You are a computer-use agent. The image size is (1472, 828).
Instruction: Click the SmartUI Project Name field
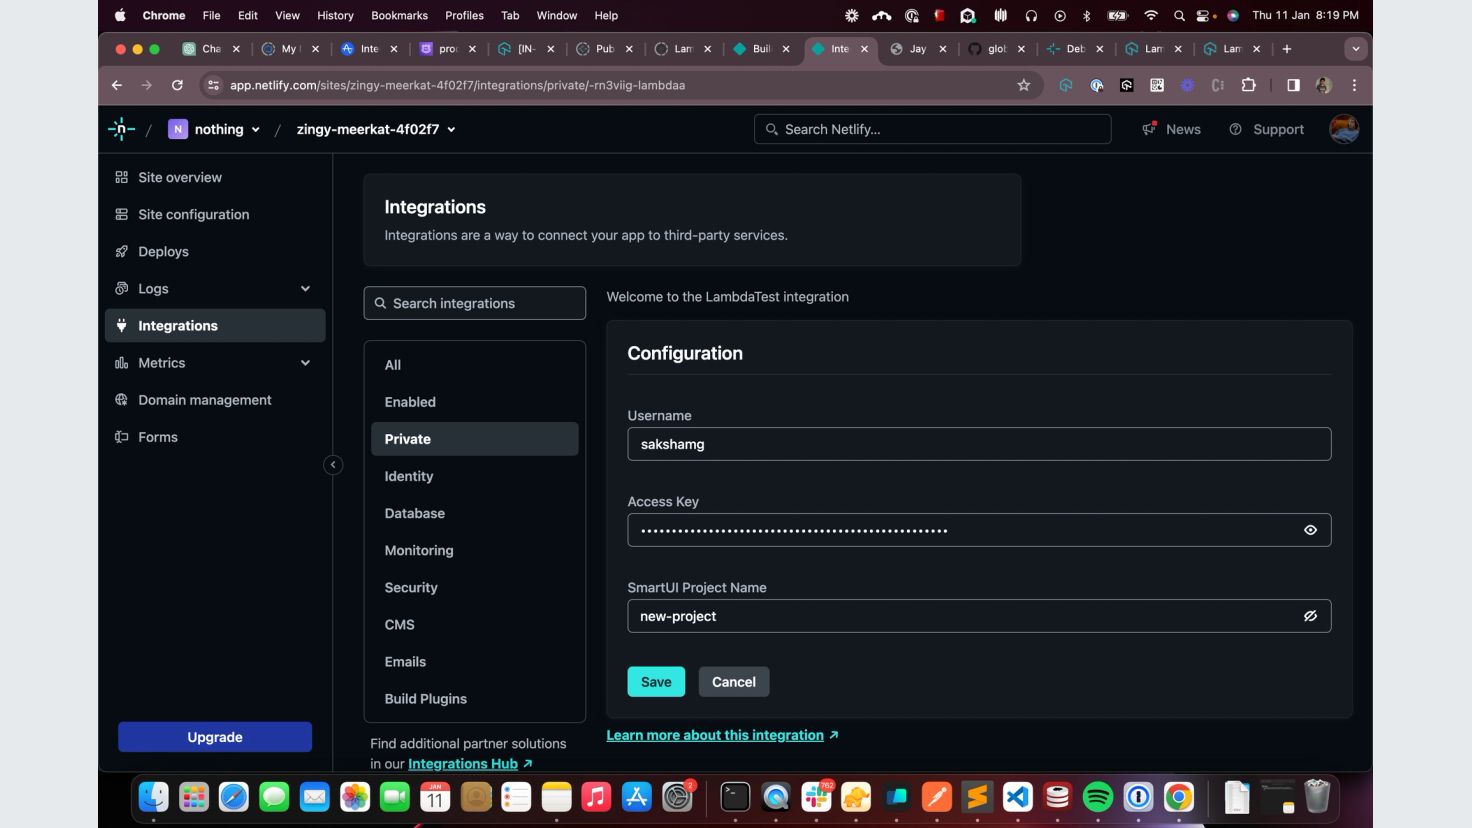point(979,616)
